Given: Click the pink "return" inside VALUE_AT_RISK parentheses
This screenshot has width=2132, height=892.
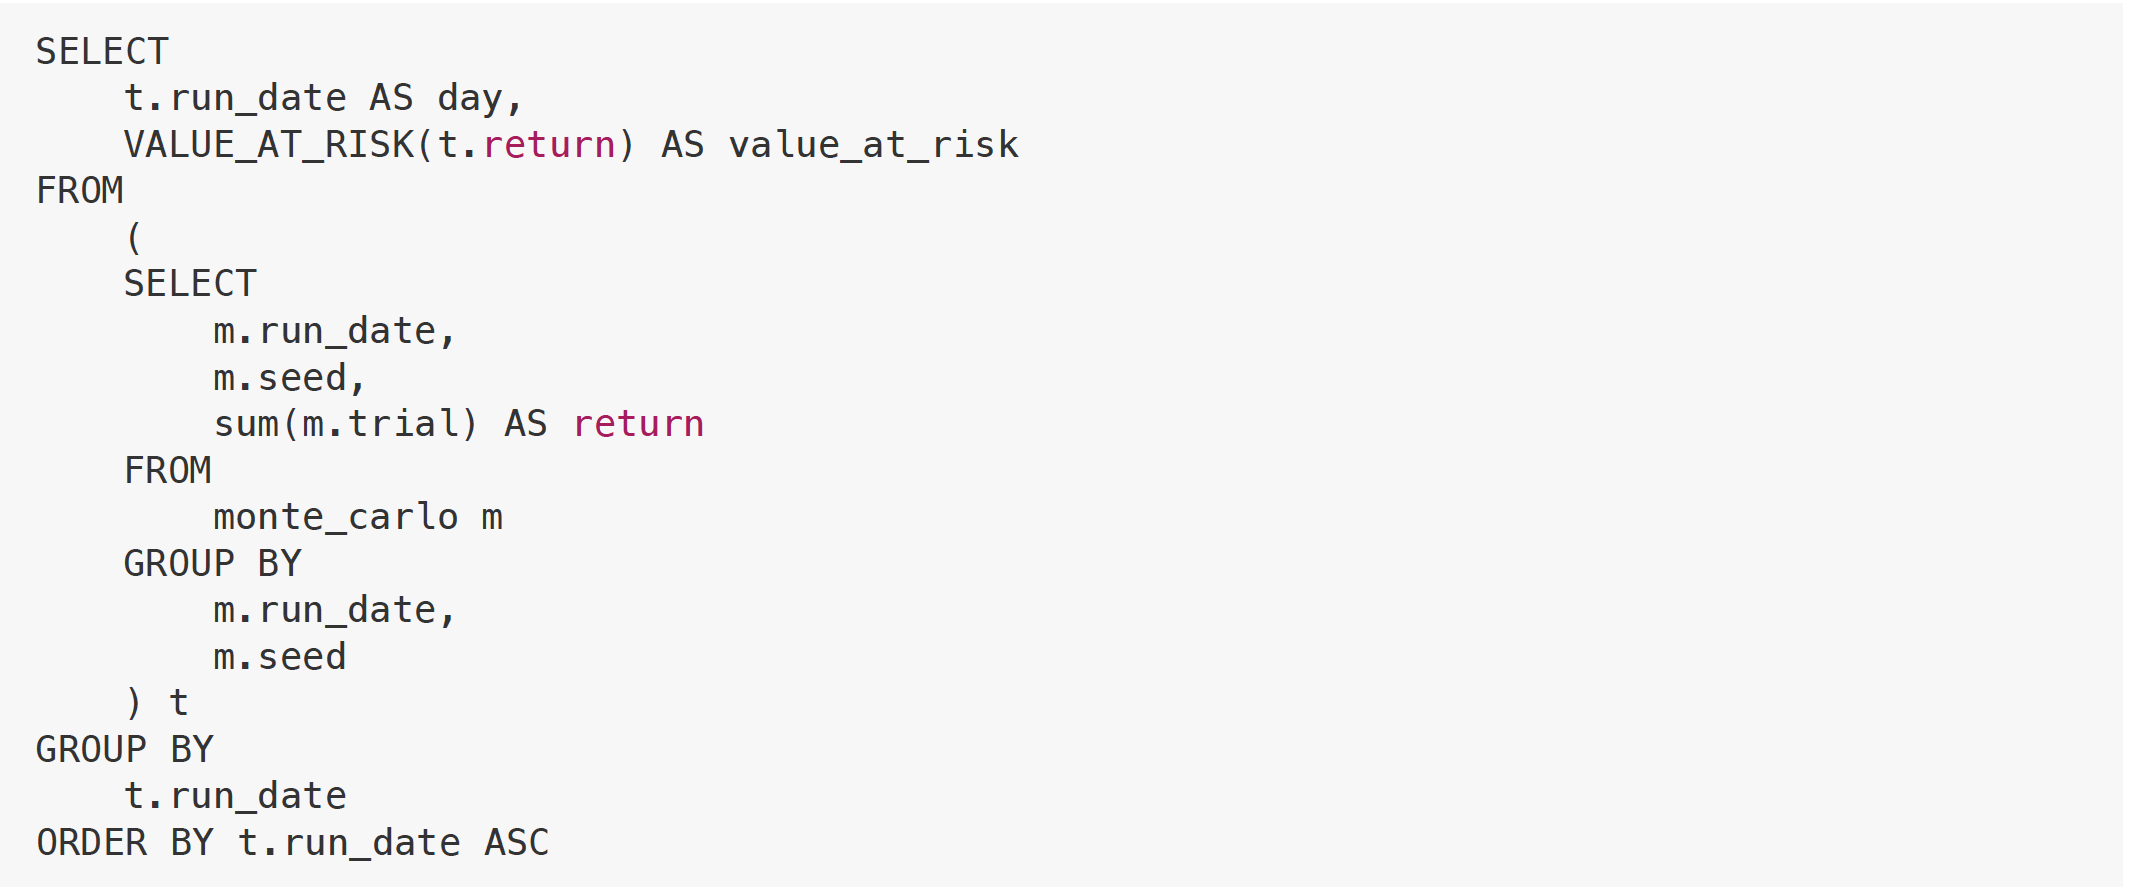Looking at the screenshot, I should coord(549,145).
